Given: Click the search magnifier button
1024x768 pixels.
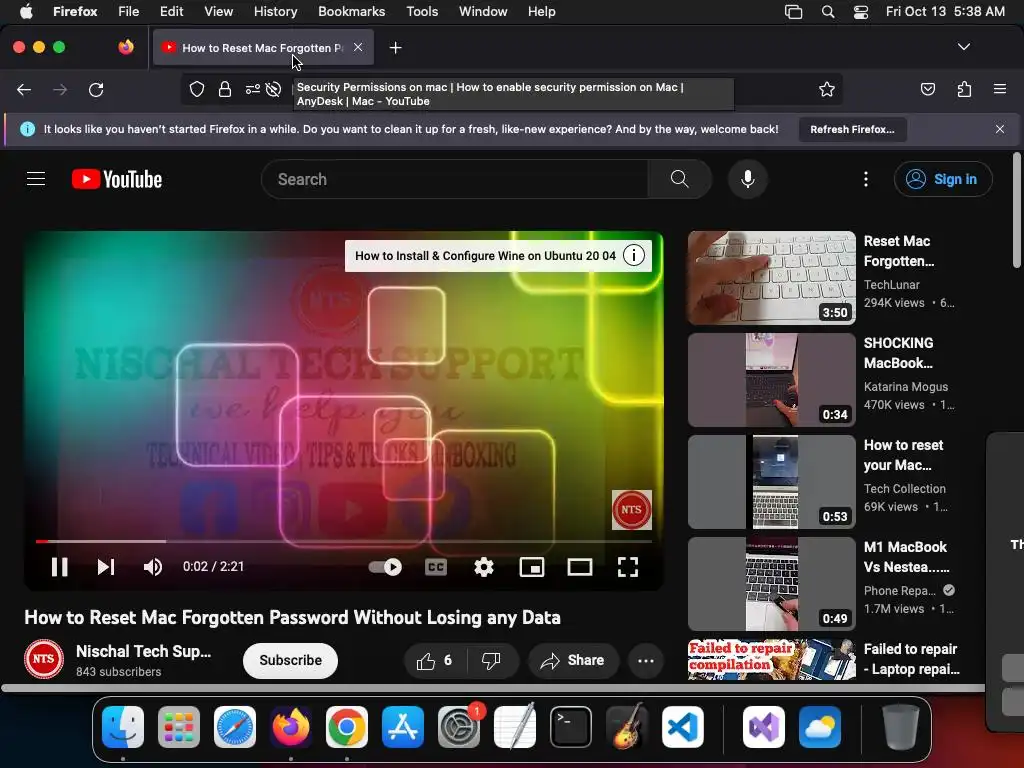Looking at the screenshot, I should click(679, 179).
